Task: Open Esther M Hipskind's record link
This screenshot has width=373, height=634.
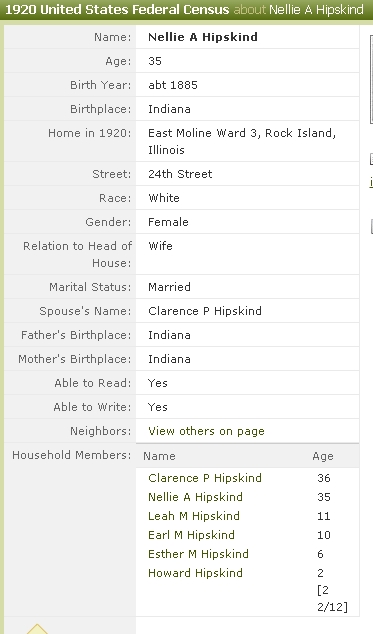Action: click(198, 554)
